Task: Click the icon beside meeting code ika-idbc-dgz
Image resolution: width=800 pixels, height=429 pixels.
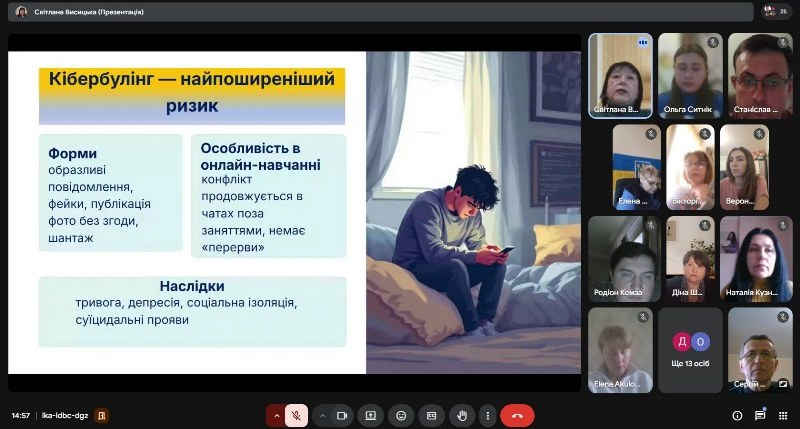Action: coord(101,415)
